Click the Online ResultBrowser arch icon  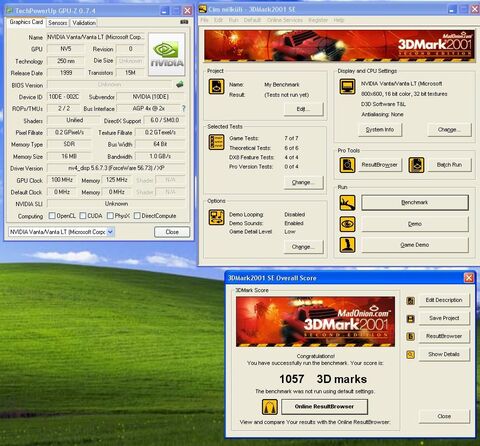[x=270, y=407]
